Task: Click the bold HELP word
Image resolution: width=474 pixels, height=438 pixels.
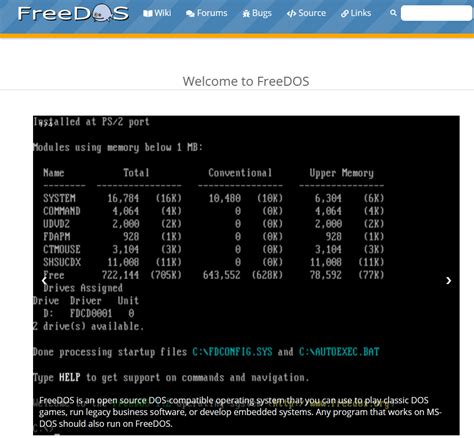Action: tap(70, 377)
